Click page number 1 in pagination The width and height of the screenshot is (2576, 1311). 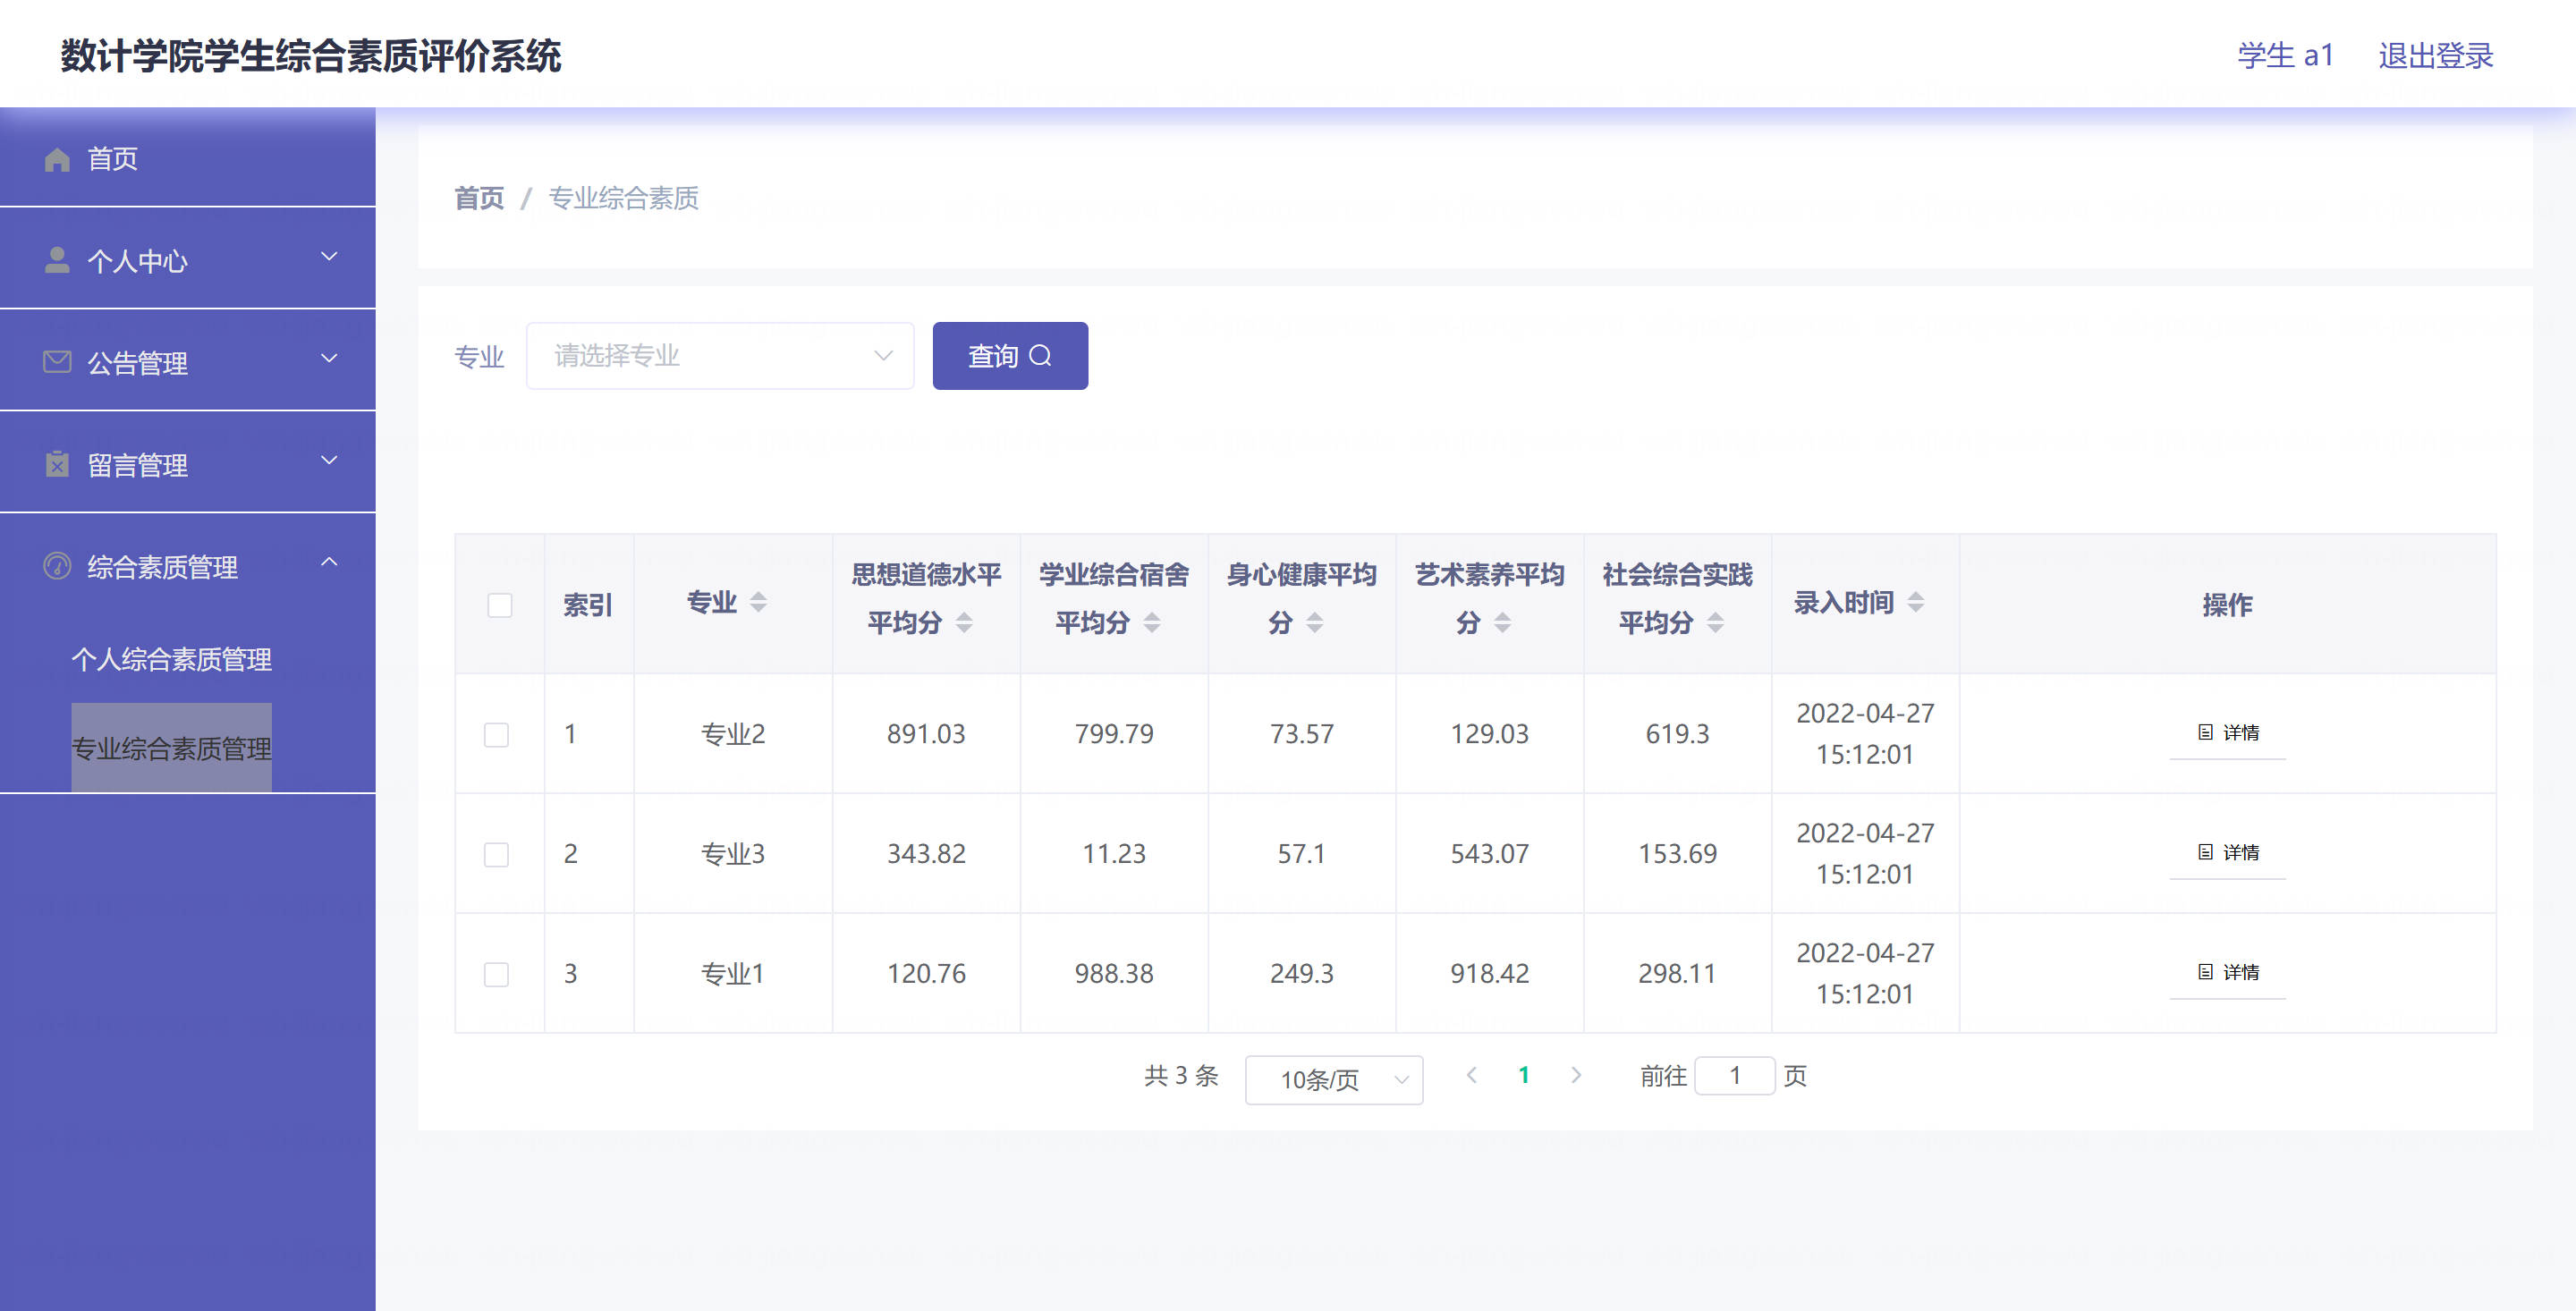click(1524, 1075)
